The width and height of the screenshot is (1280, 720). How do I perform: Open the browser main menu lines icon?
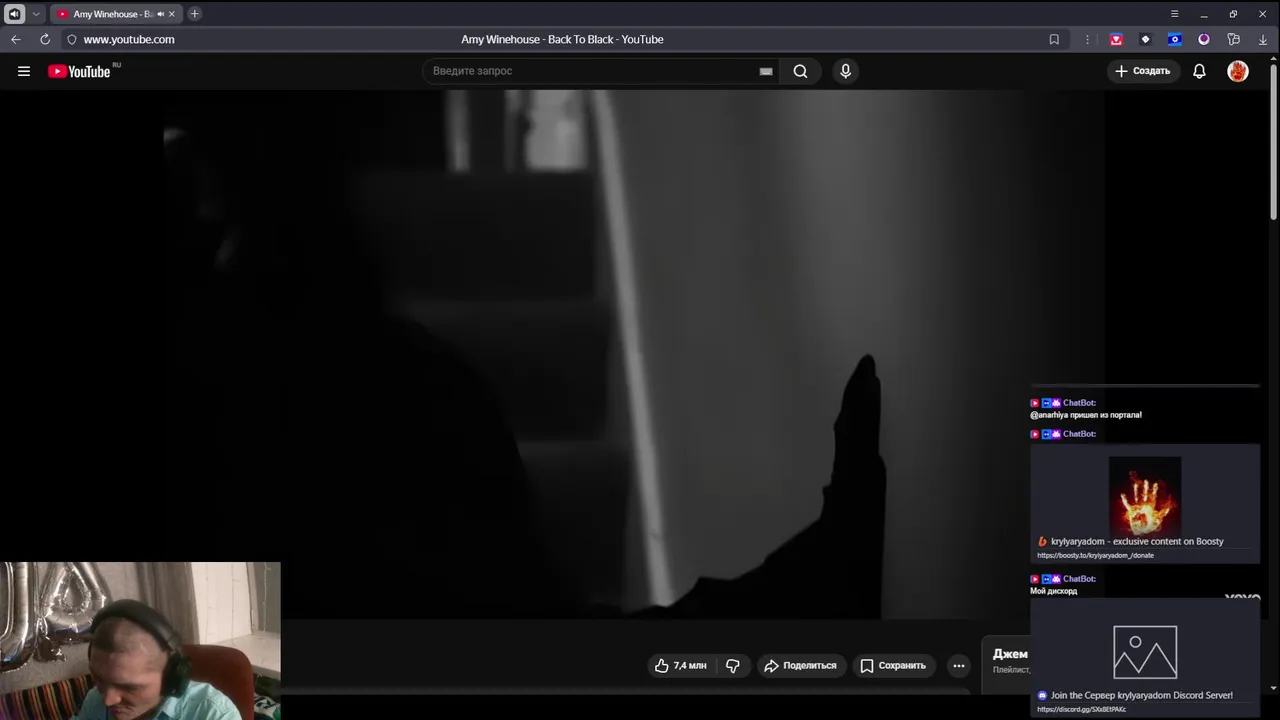point(1175,14)
